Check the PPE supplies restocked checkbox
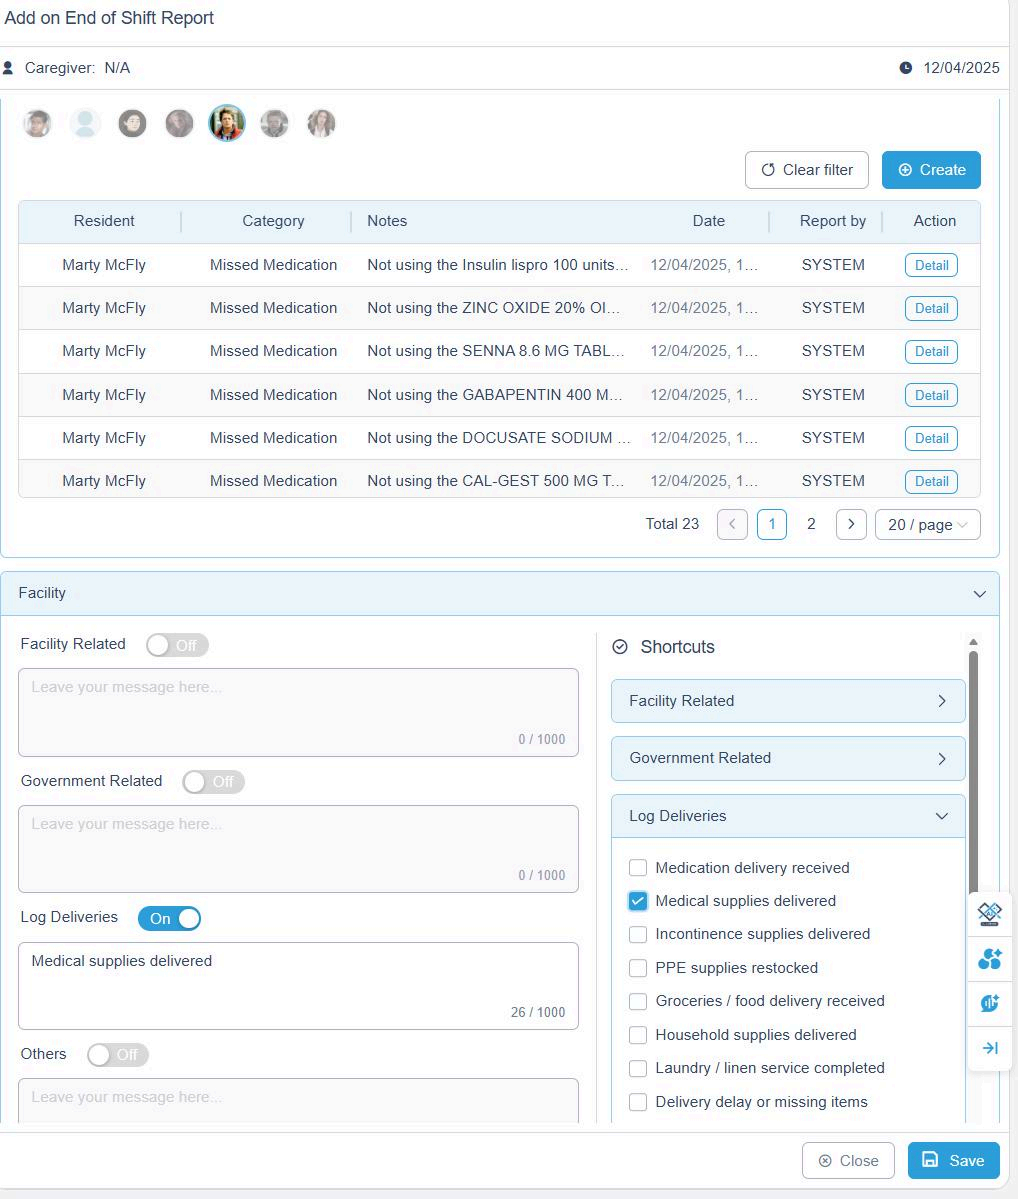This screenshot has height=1199, width=1018. tap(638, 968)
